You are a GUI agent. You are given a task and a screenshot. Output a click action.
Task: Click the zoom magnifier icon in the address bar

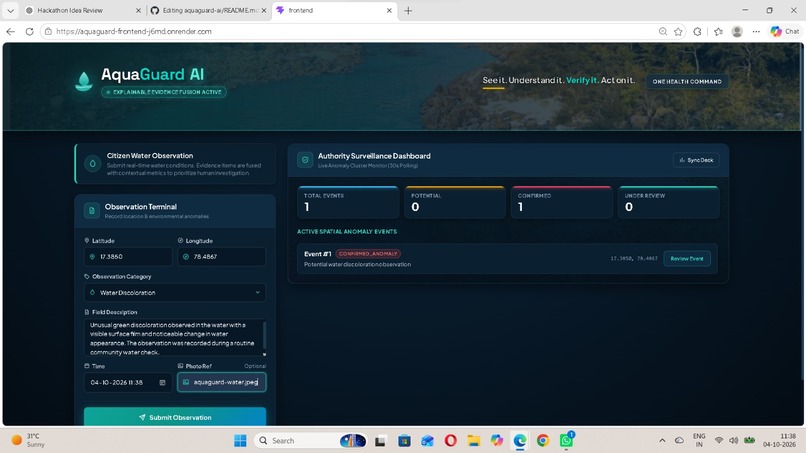point(663,31)
